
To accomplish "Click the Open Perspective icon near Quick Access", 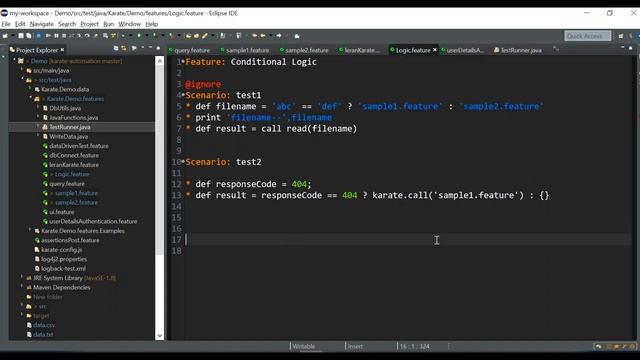I will 621,36.
